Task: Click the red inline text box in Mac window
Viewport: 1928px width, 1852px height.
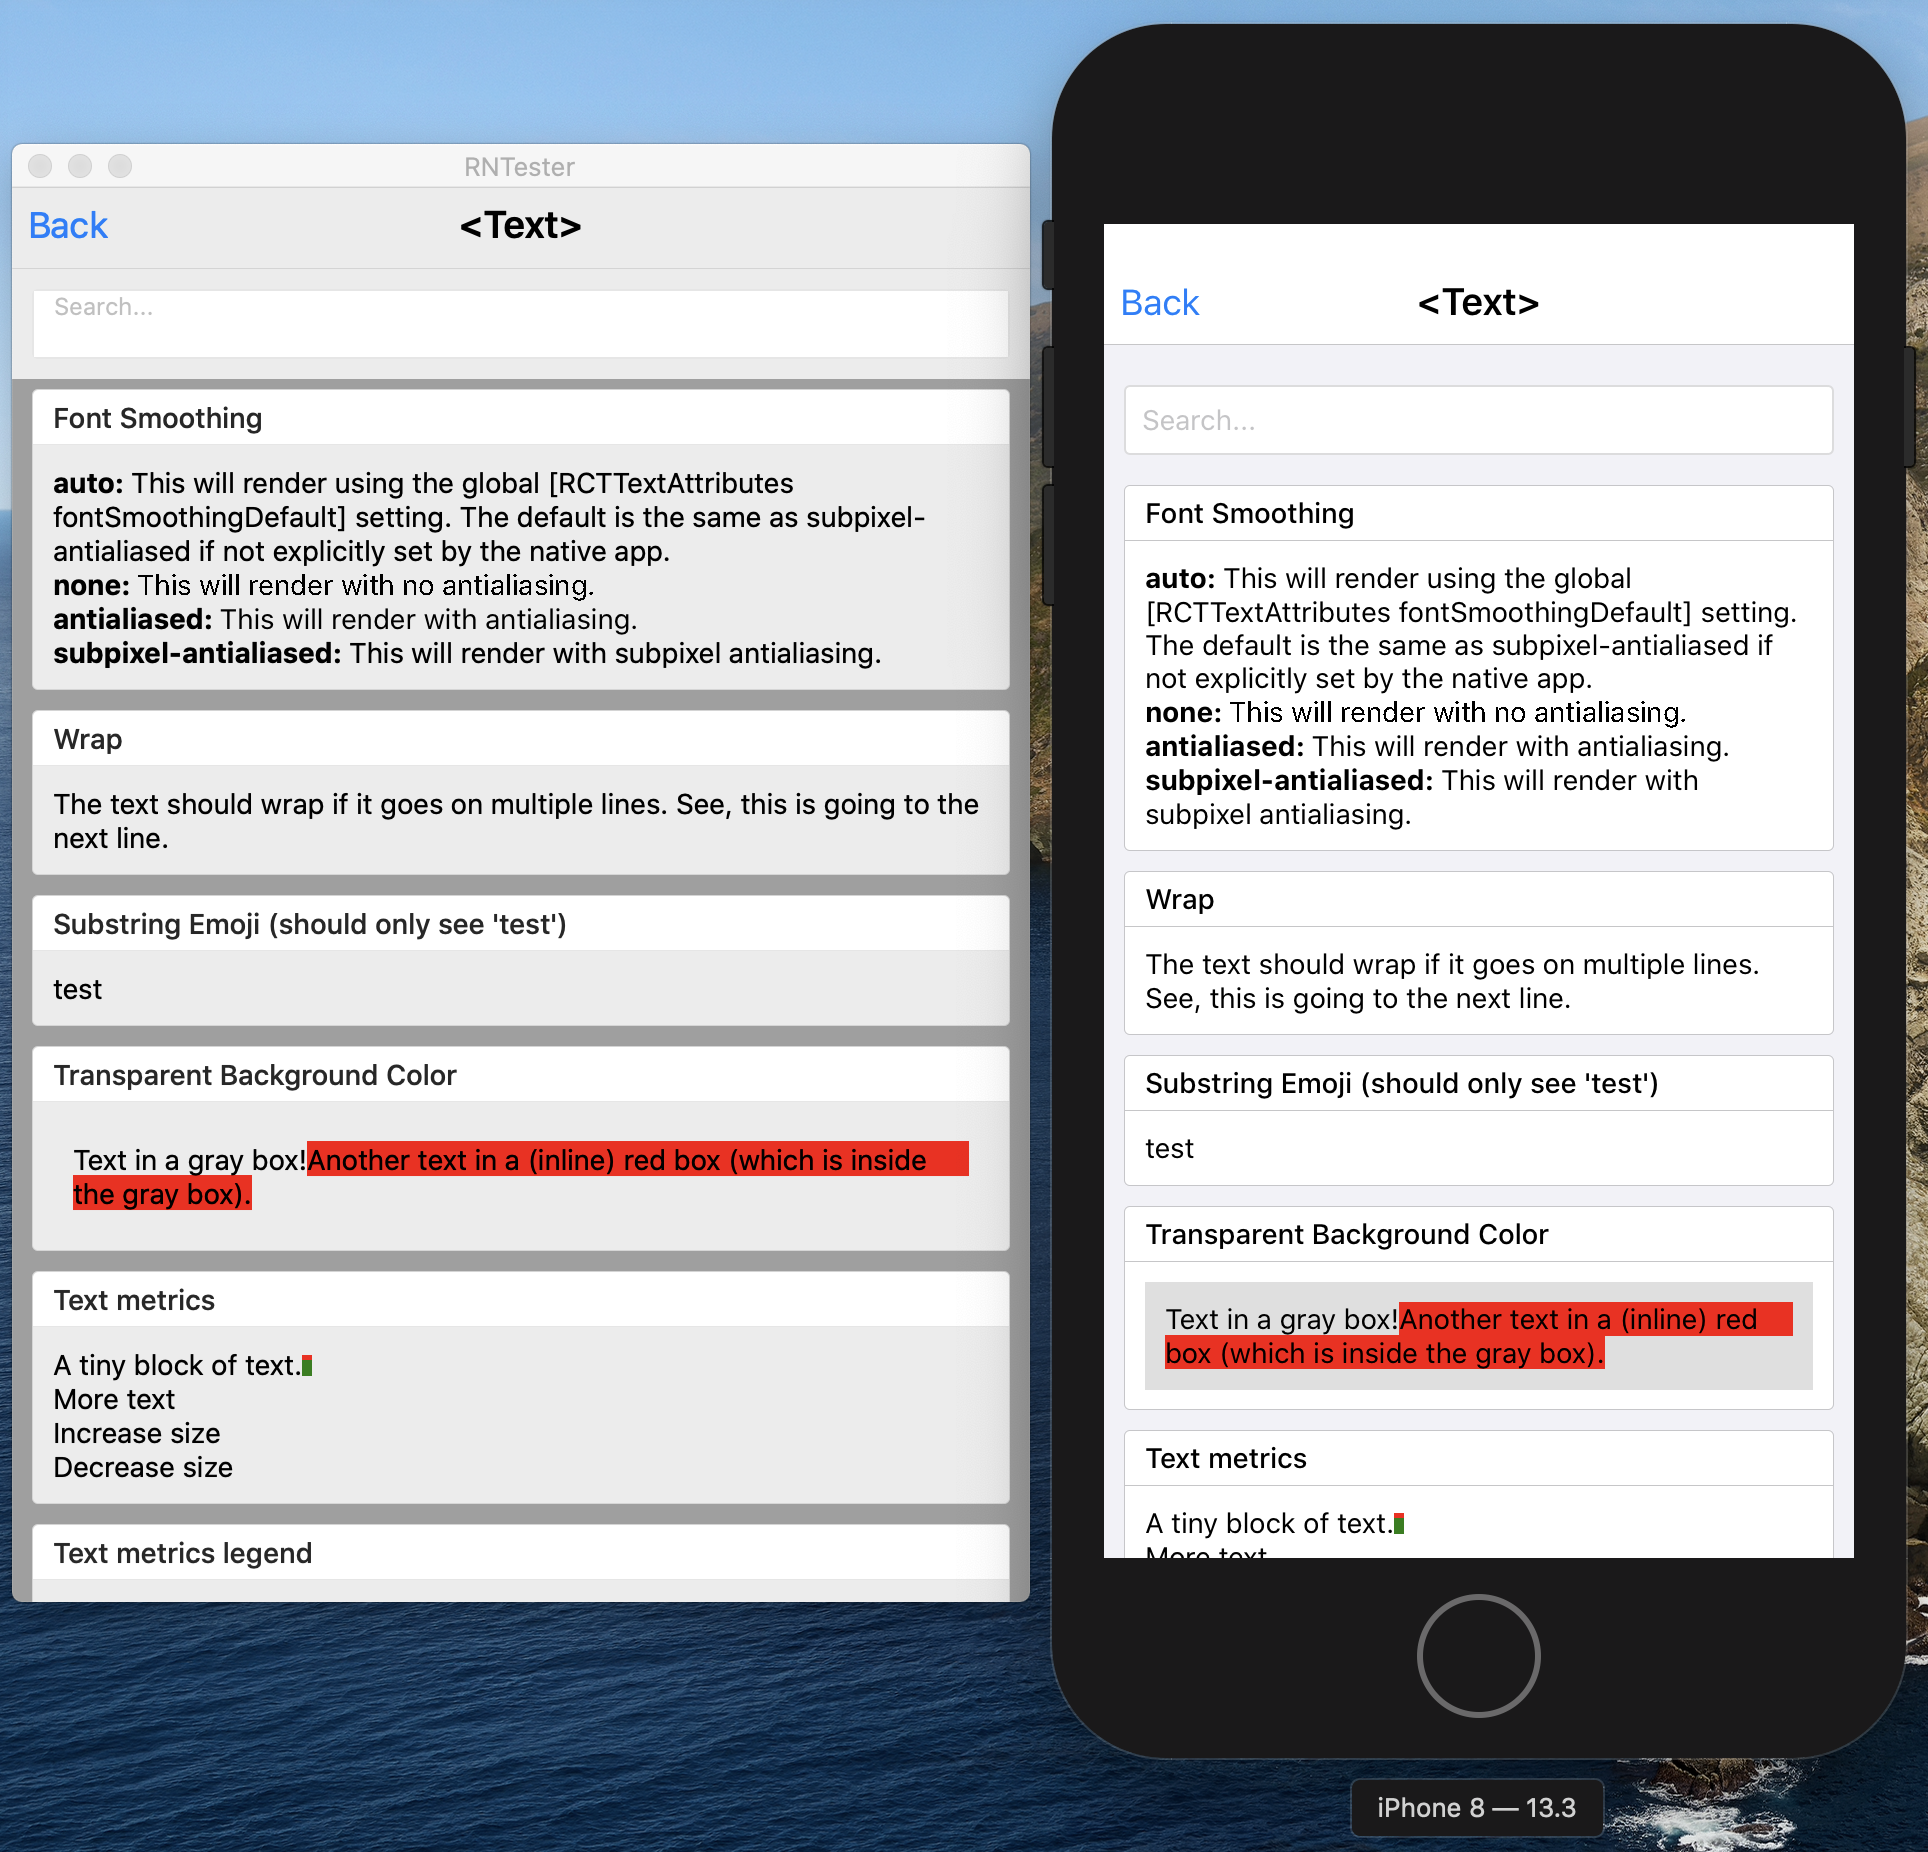Action: tap(636, 1160)
